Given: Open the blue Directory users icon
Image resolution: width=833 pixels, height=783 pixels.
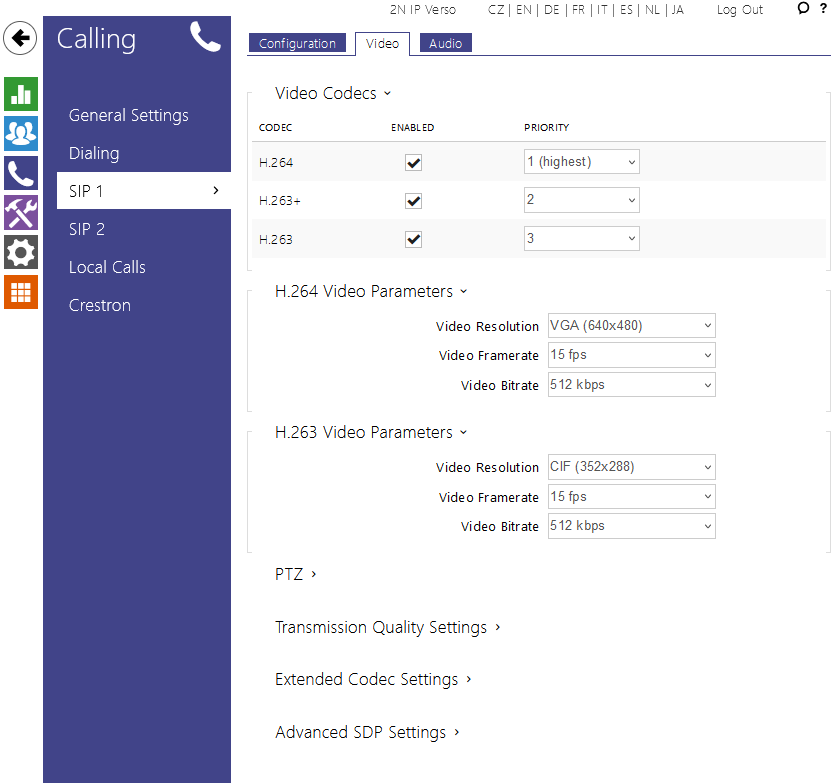Looking at the screenshot, I should tap(20, 133).
